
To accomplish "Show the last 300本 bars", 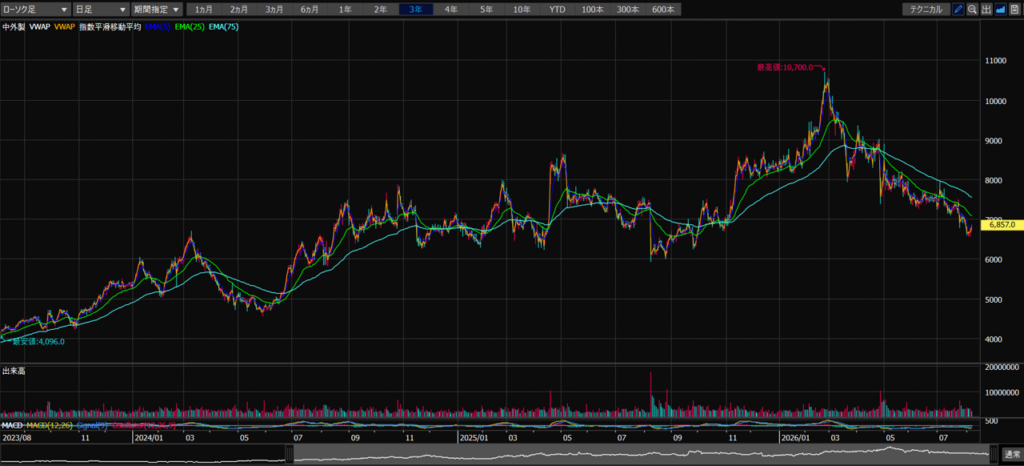I will click(628, 10).
